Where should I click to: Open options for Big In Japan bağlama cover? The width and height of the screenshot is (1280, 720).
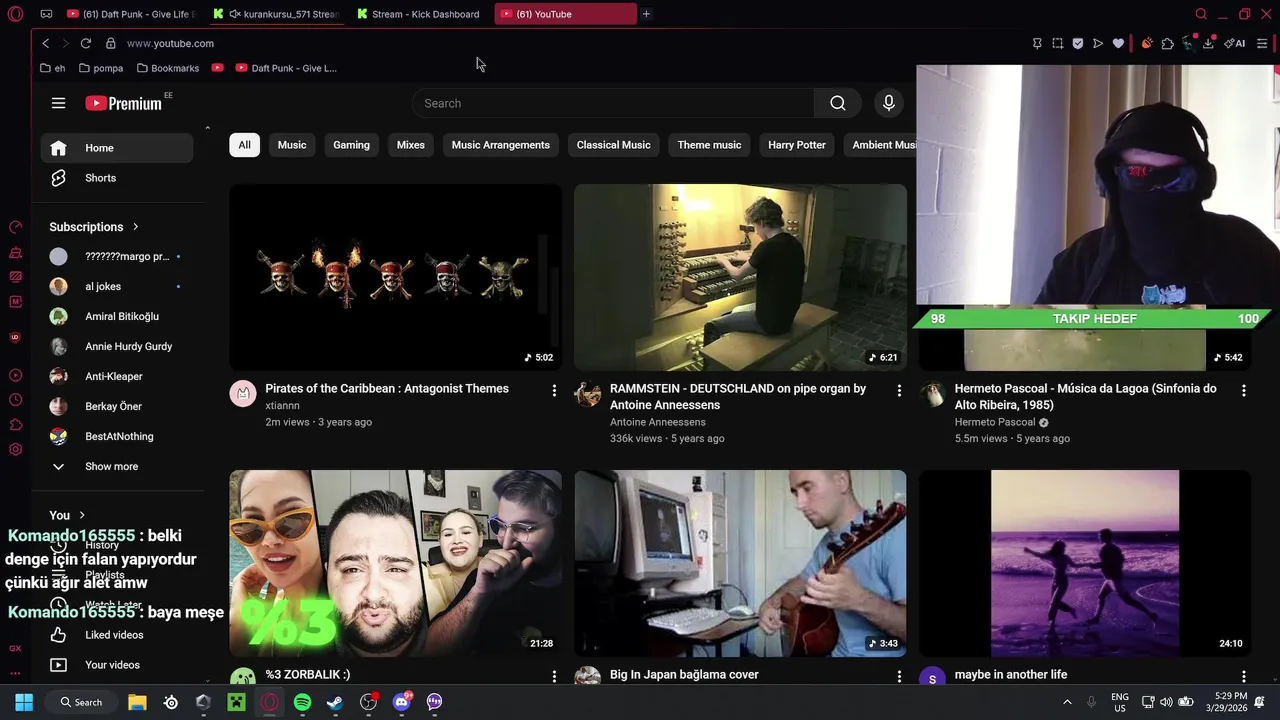click(x=899, y=677)
